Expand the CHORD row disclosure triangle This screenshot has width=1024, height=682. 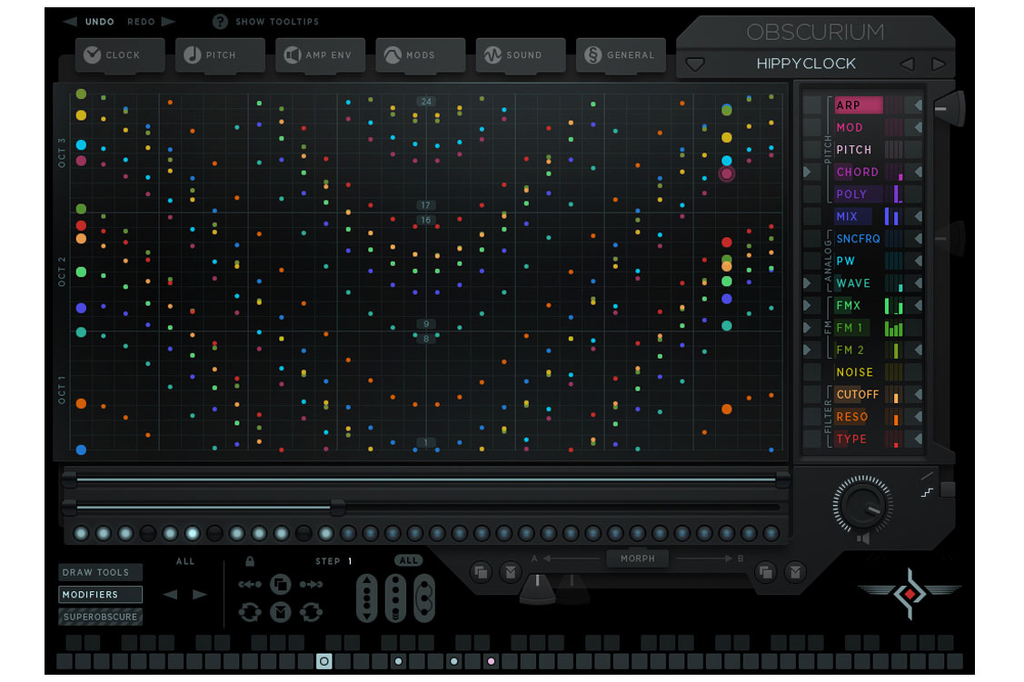808,172
